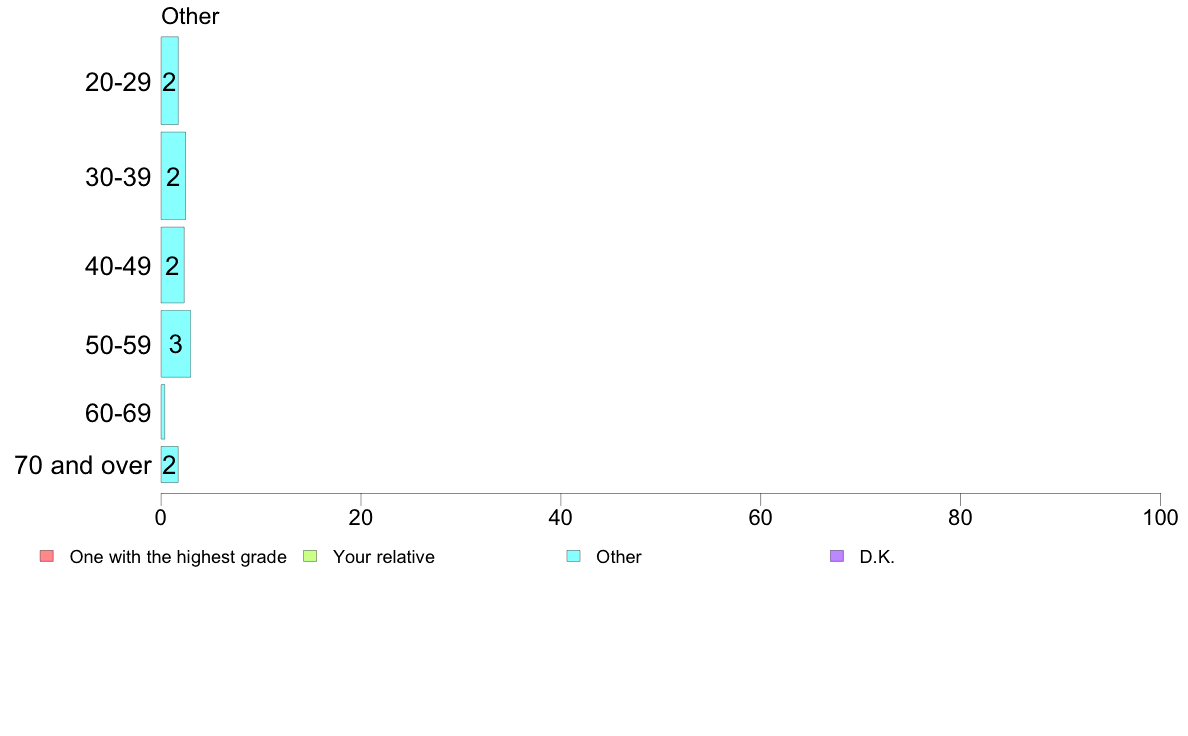
Task: Click the 40-49 age group bar
Action: pyautogui.click(x=172, y=265)
